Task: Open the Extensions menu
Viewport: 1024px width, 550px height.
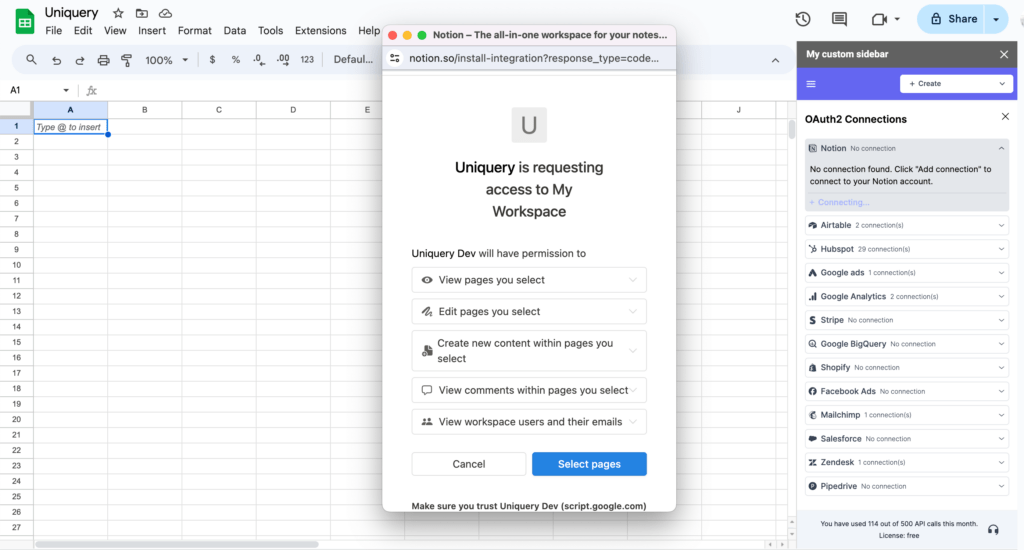Action: (320, 31)
